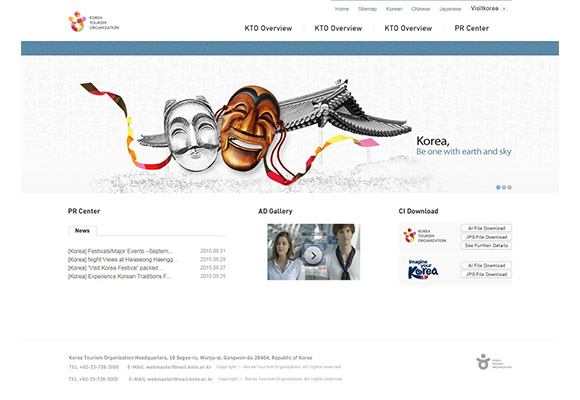Select the second carousel dot indicator
Image resolution: width=580 pixels, height=400 pixels.
tap(504, 188)
